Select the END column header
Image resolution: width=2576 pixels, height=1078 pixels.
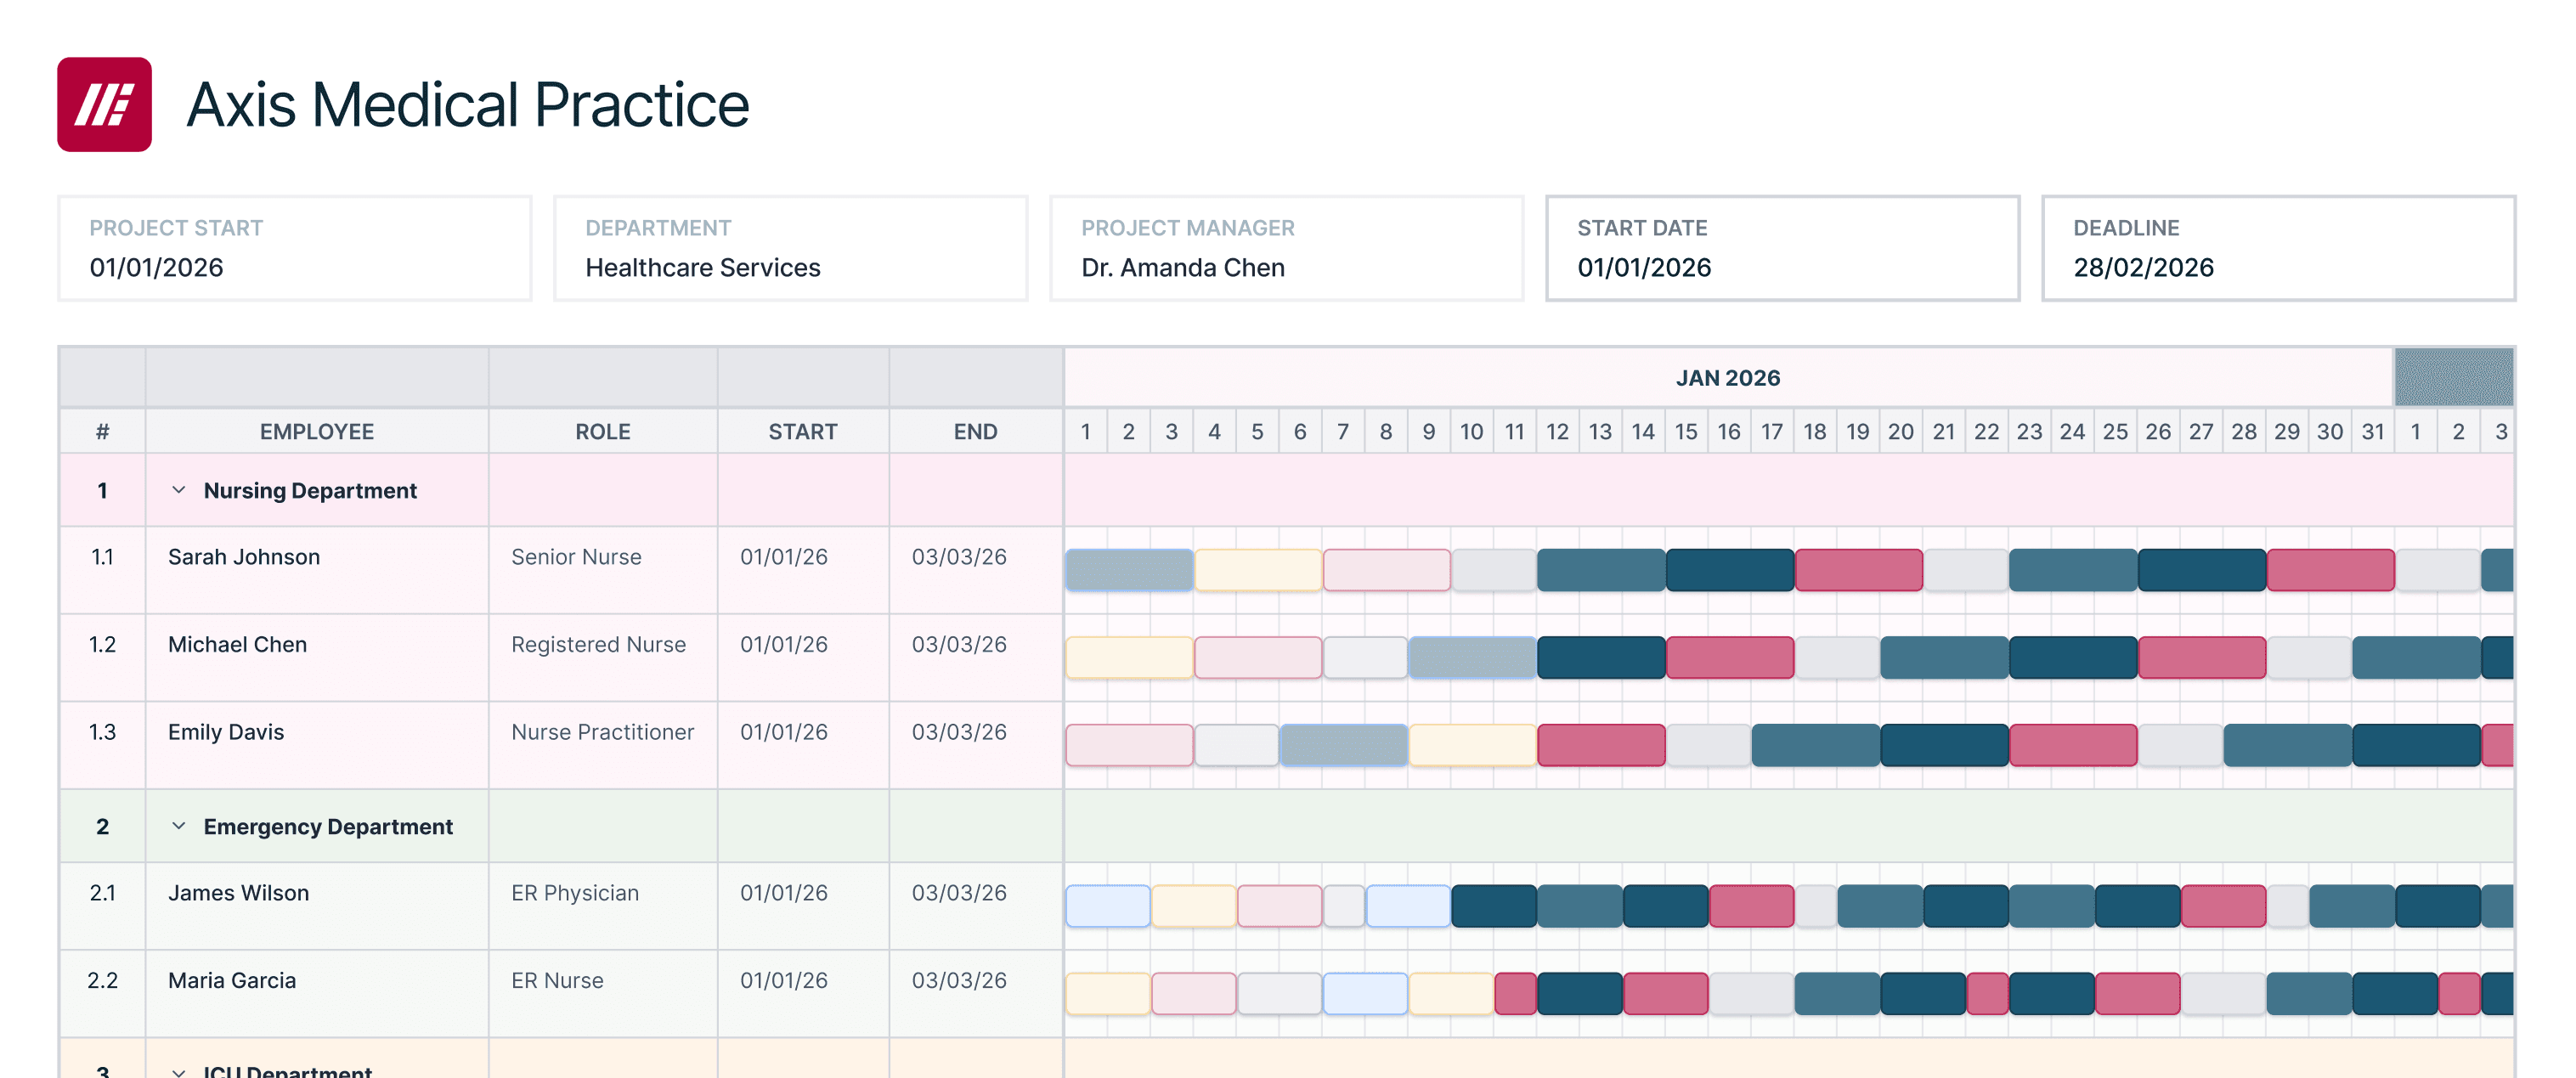976,431
